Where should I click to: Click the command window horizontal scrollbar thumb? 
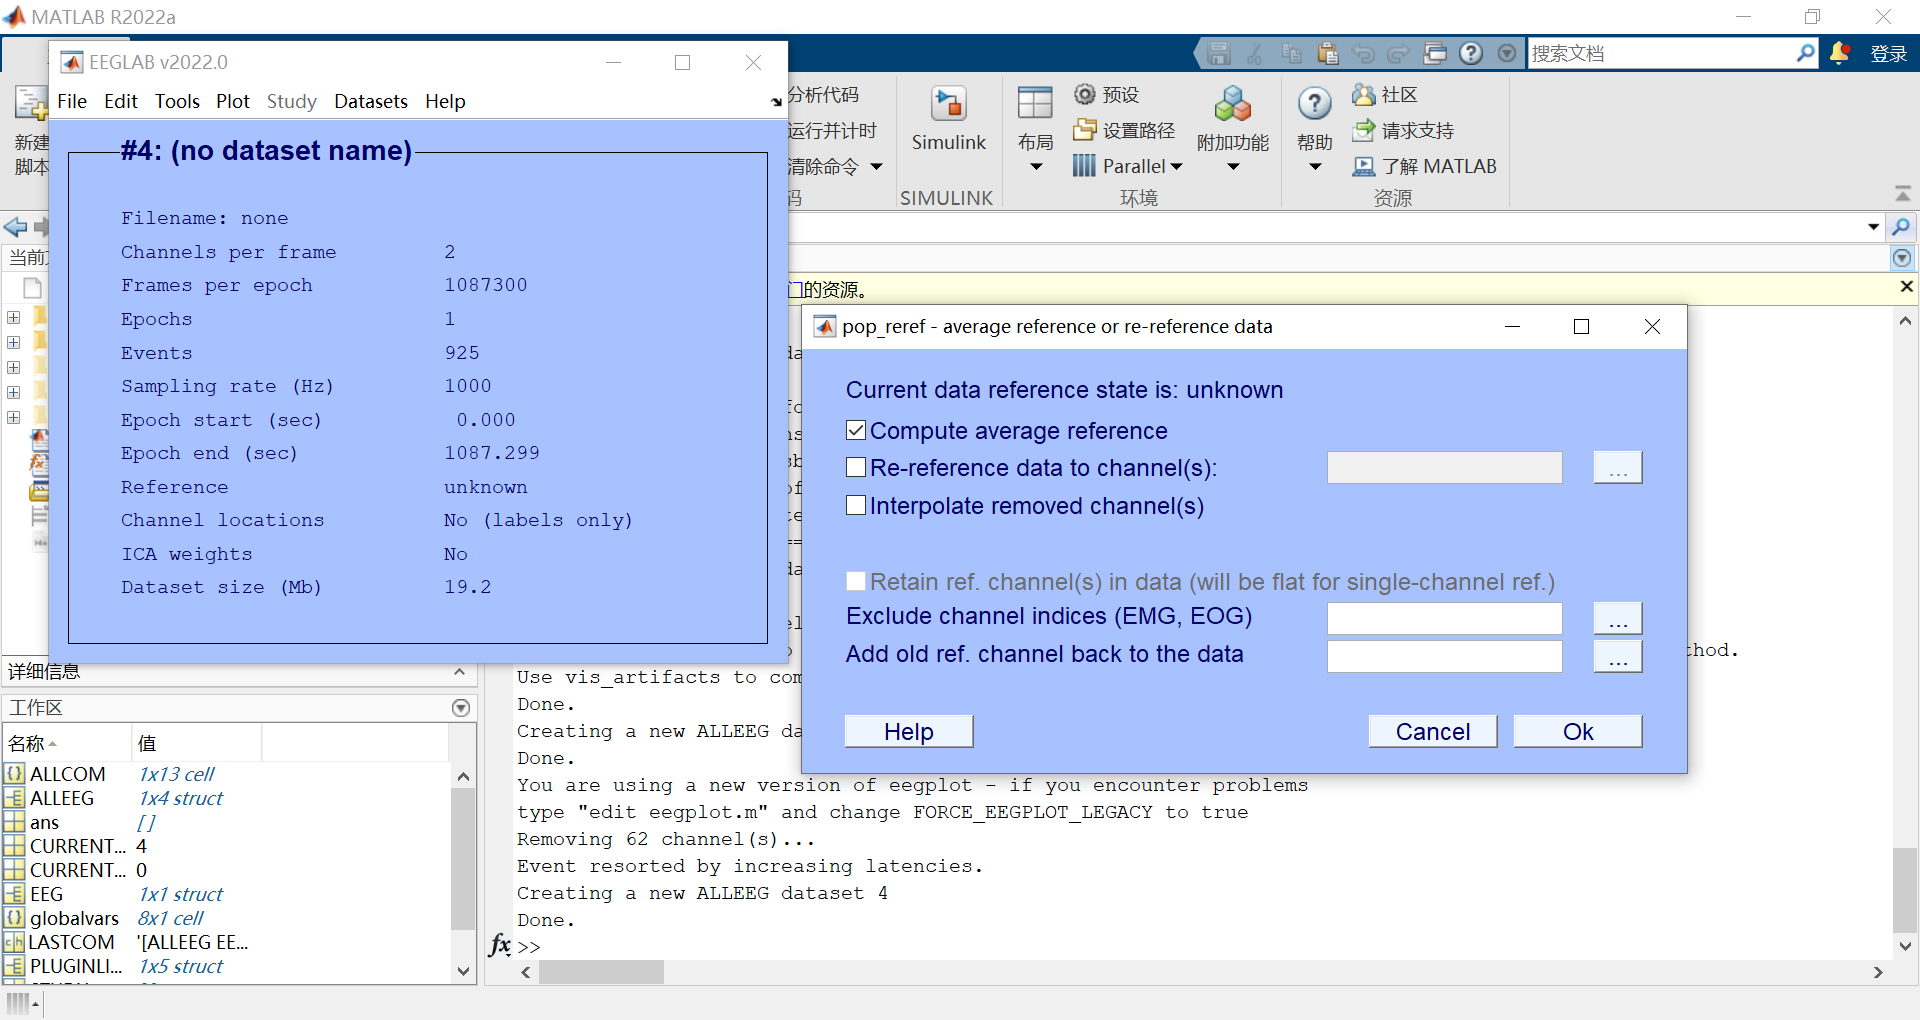[601, 972]
